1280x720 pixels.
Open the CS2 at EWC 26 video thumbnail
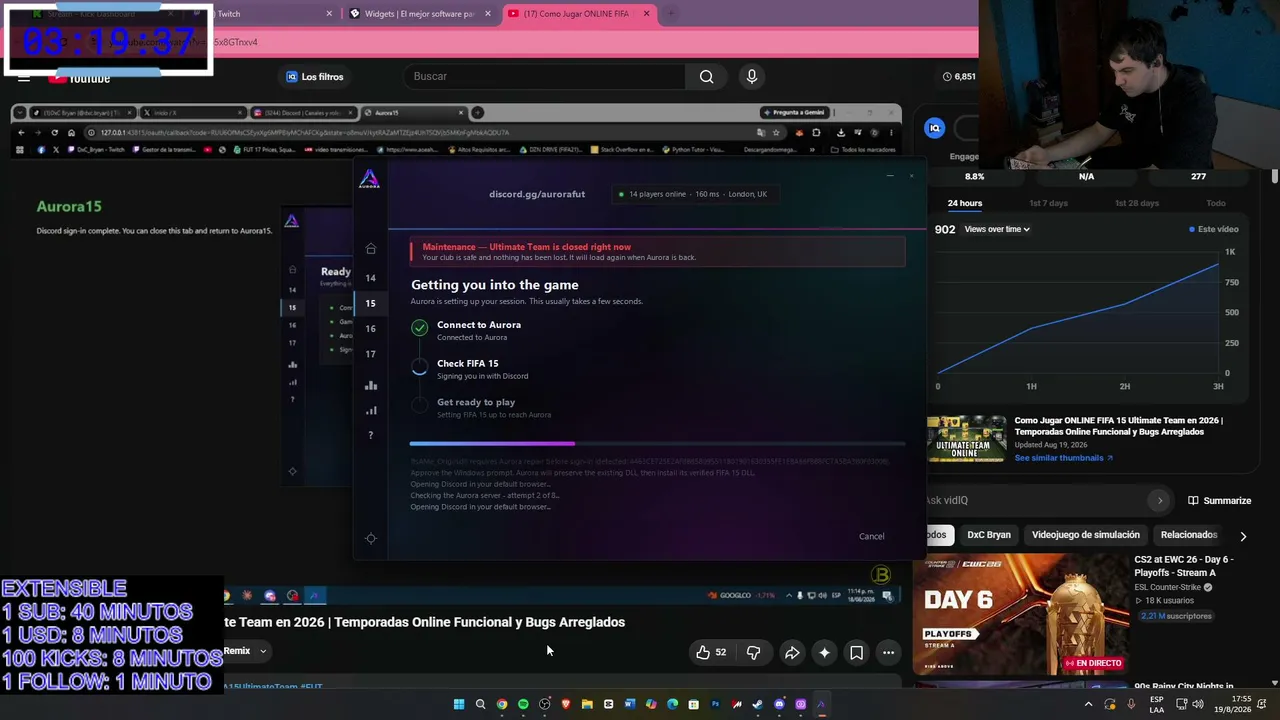coord(1021,615)
